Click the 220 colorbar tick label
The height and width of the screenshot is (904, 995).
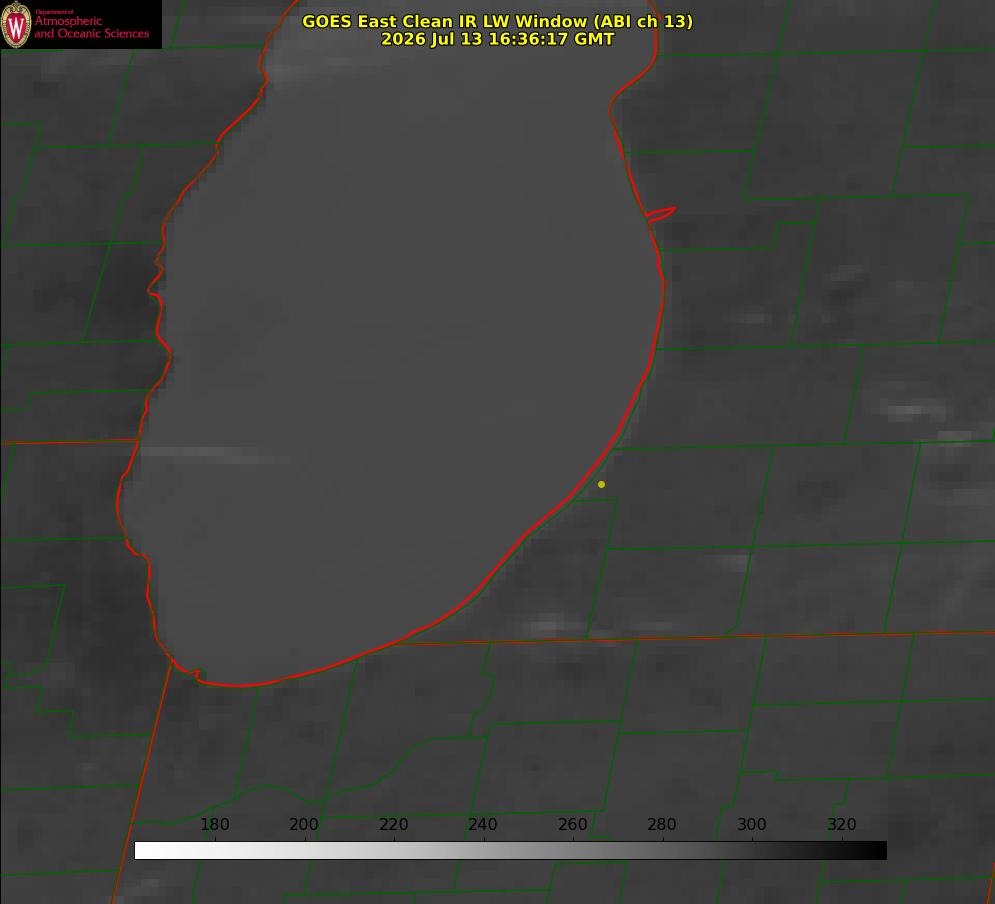point(393,824)
